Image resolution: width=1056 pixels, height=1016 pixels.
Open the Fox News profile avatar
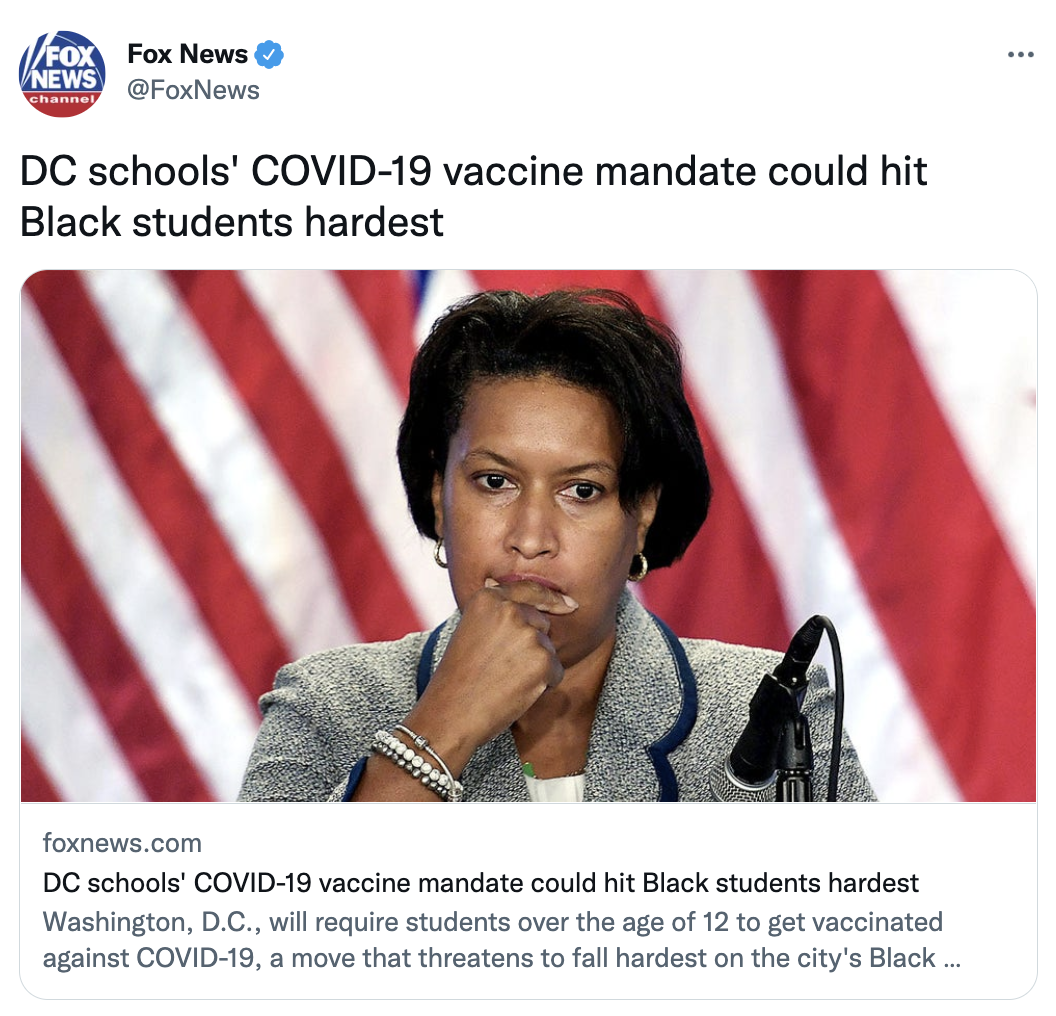coord(62,73)
